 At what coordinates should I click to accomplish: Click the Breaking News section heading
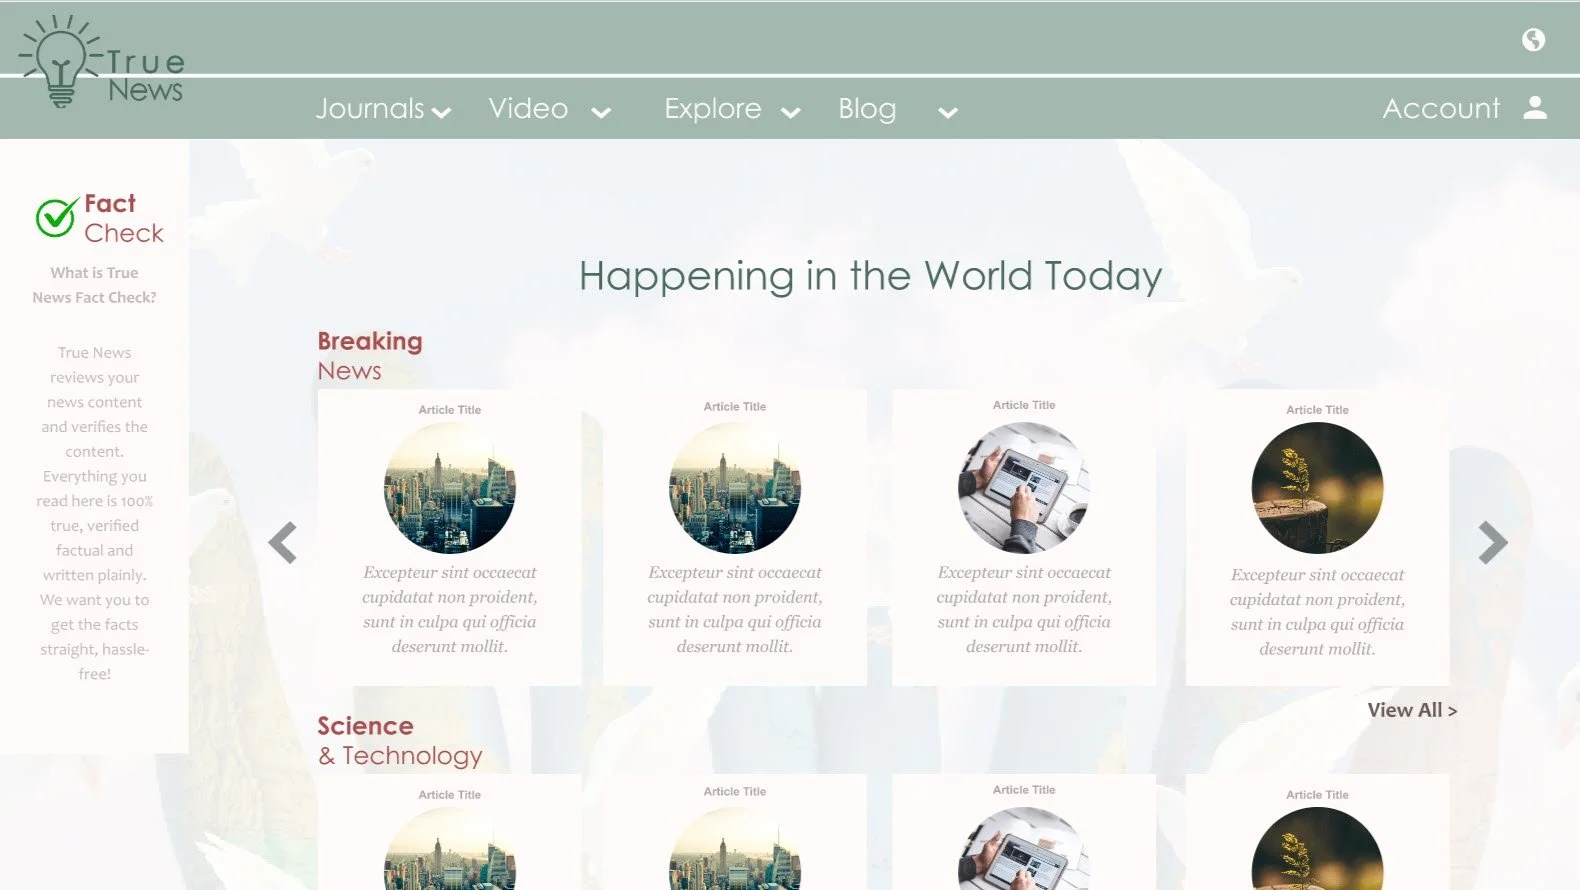point(370,356)
